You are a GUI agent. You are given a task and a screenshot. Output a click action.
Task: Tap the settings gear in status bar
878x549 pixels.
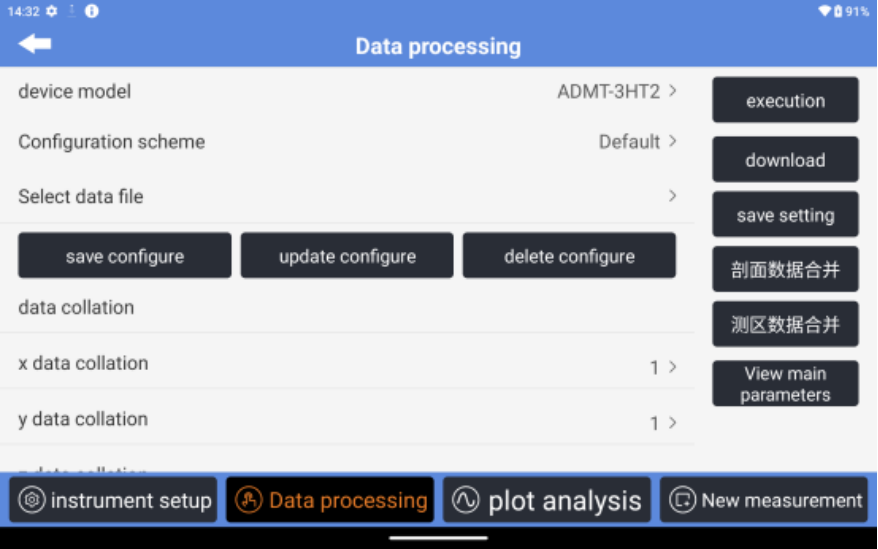(51, 11)
